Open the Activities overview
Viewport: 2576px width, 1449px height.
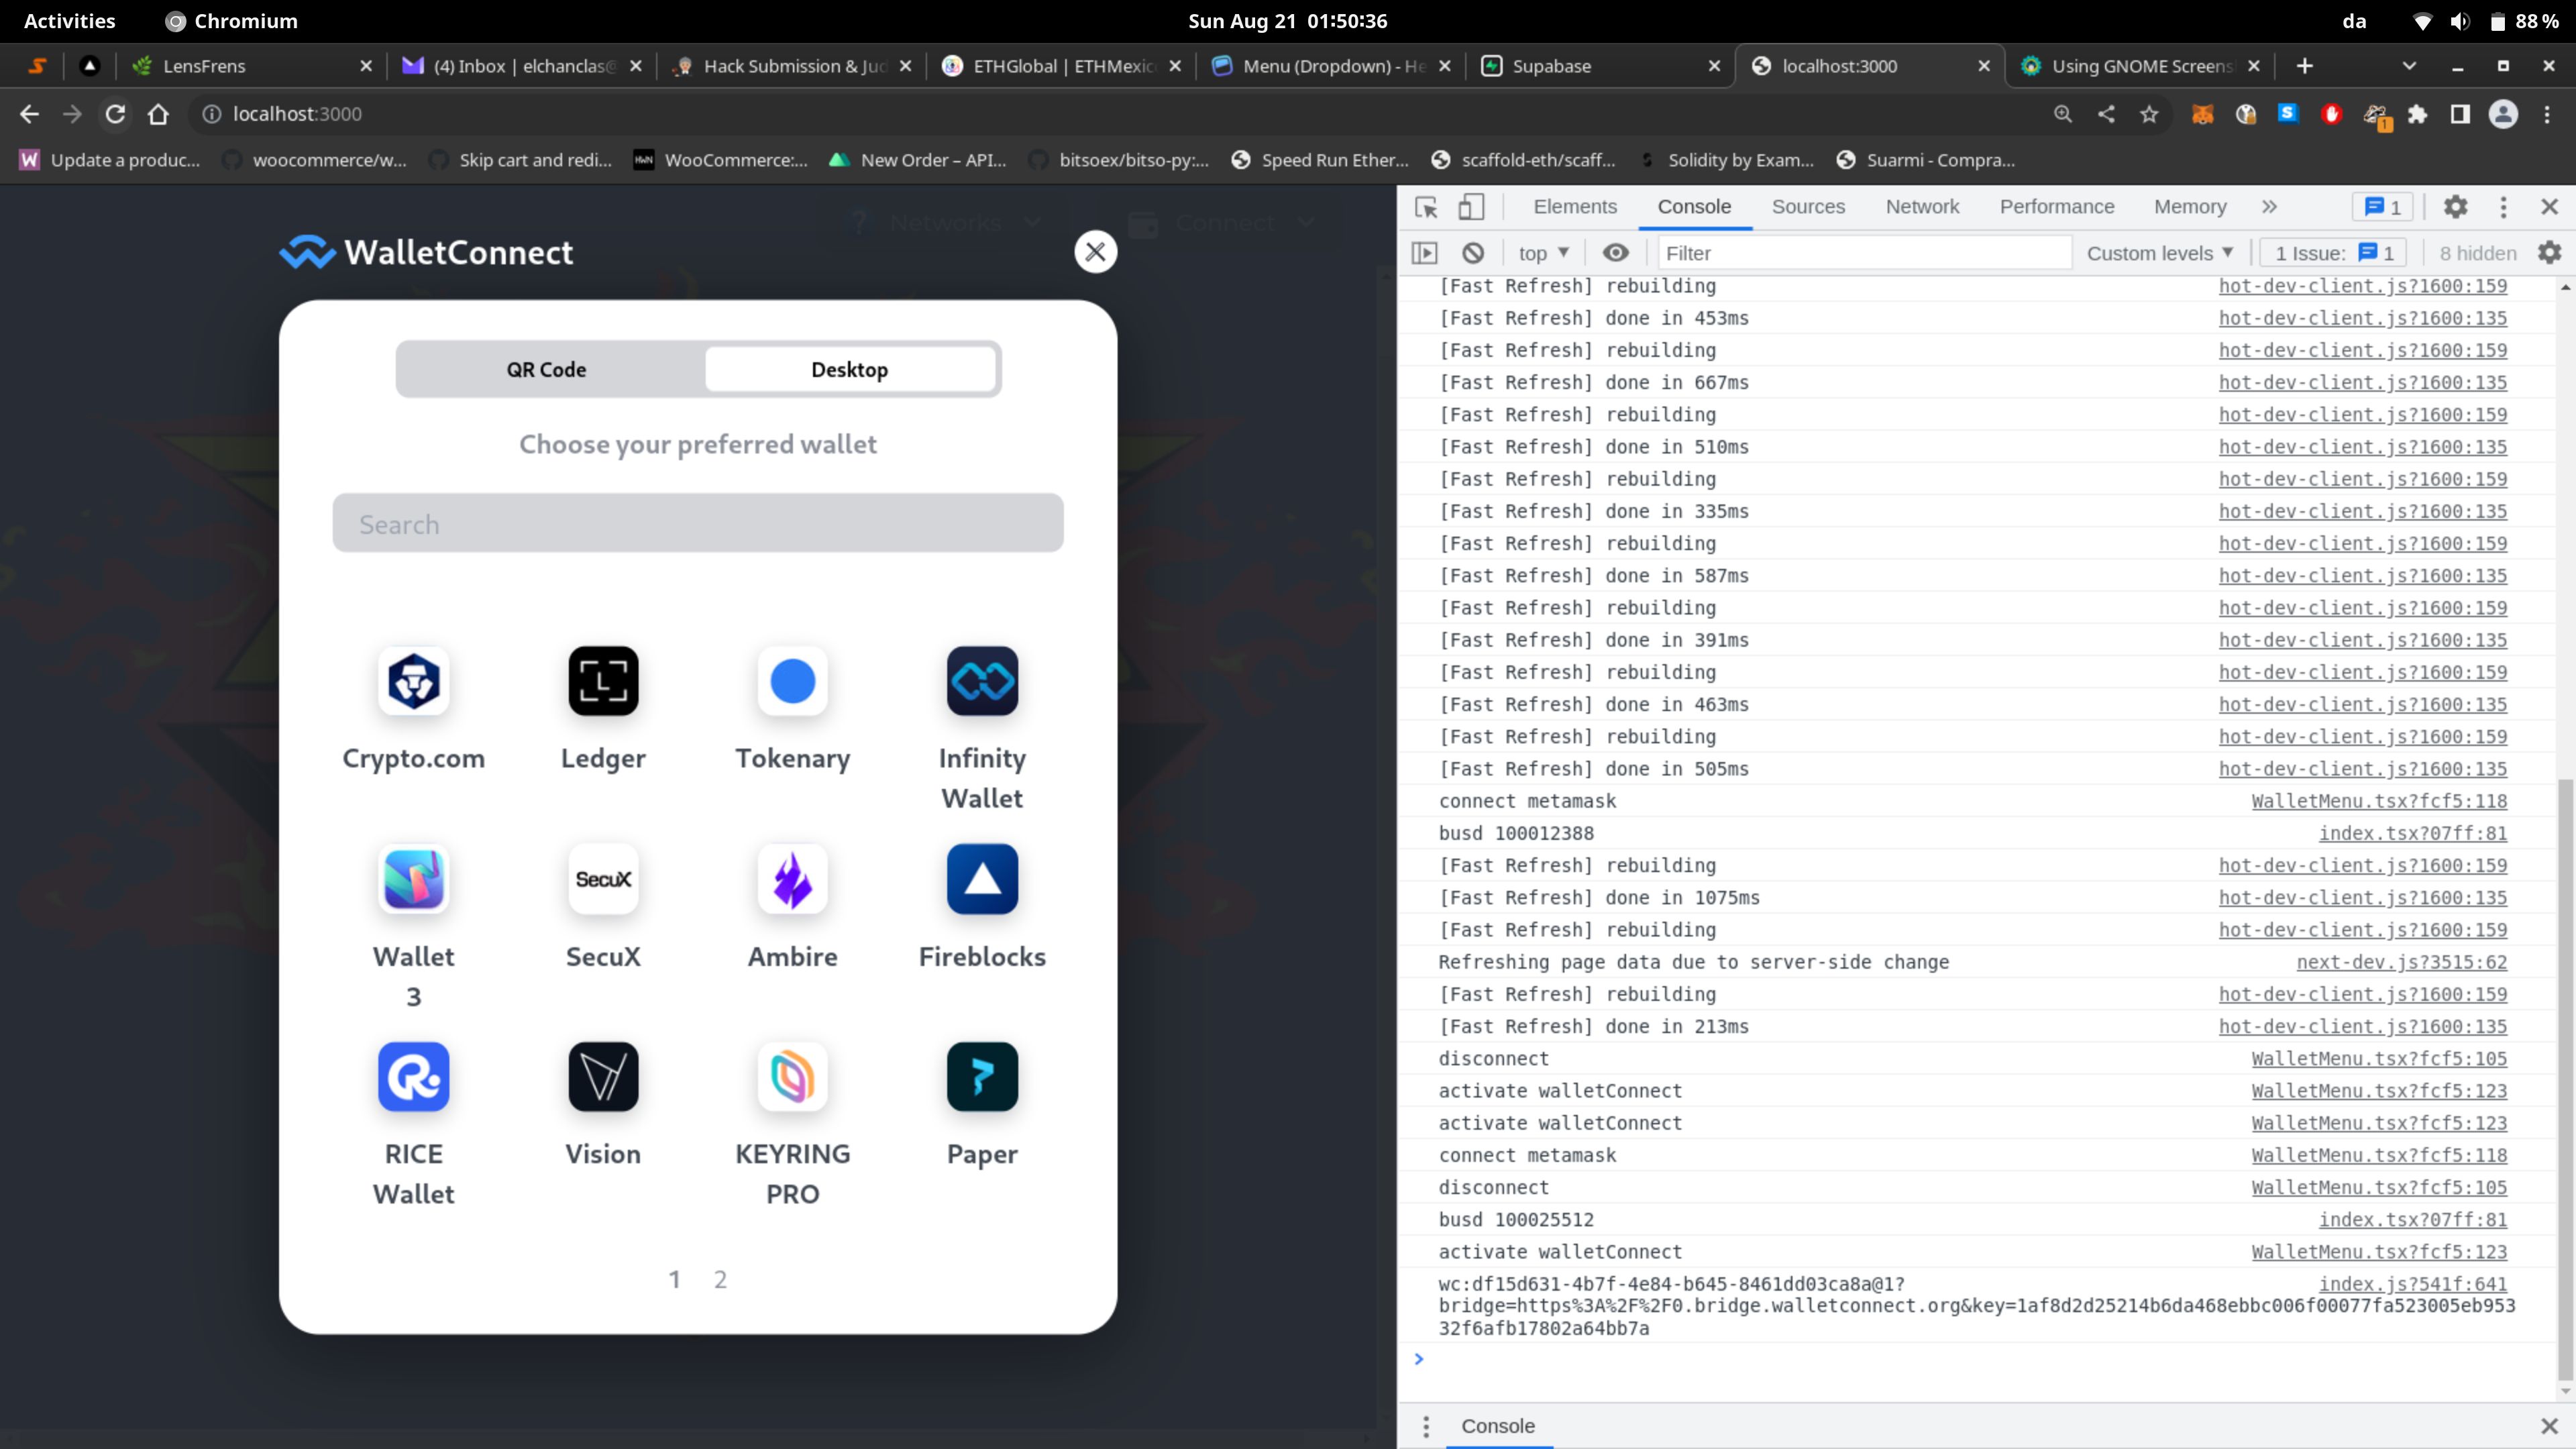(x=69, y=21)
